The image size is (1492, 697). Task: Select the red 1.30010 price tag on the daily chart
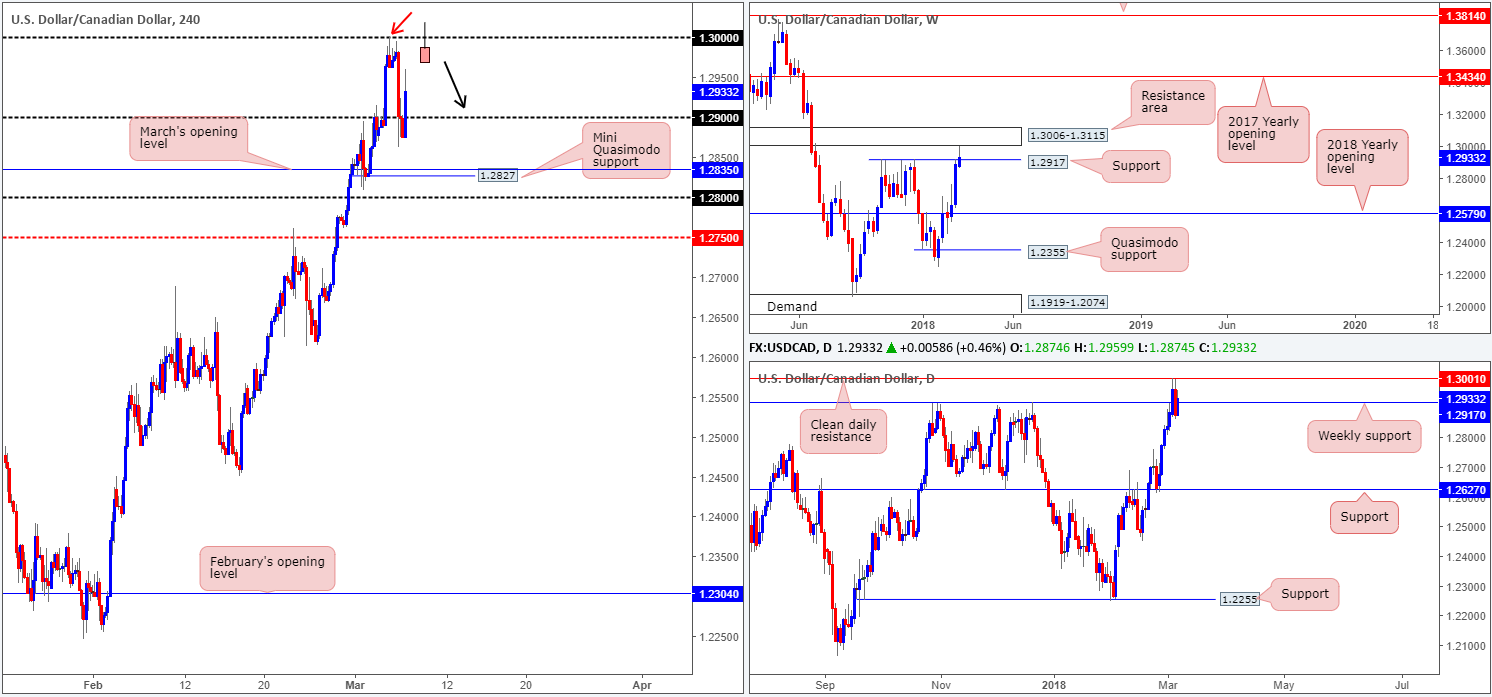[x=1465, y=379]
